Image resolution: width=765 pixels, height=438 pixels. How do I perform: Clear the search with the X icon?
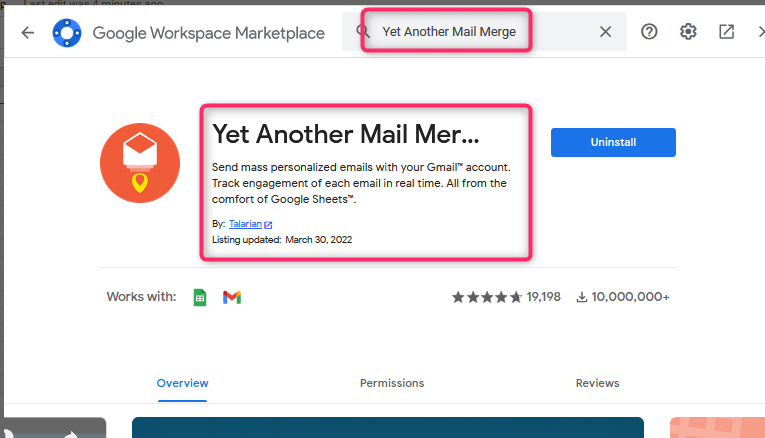click(x=605, y=32)
